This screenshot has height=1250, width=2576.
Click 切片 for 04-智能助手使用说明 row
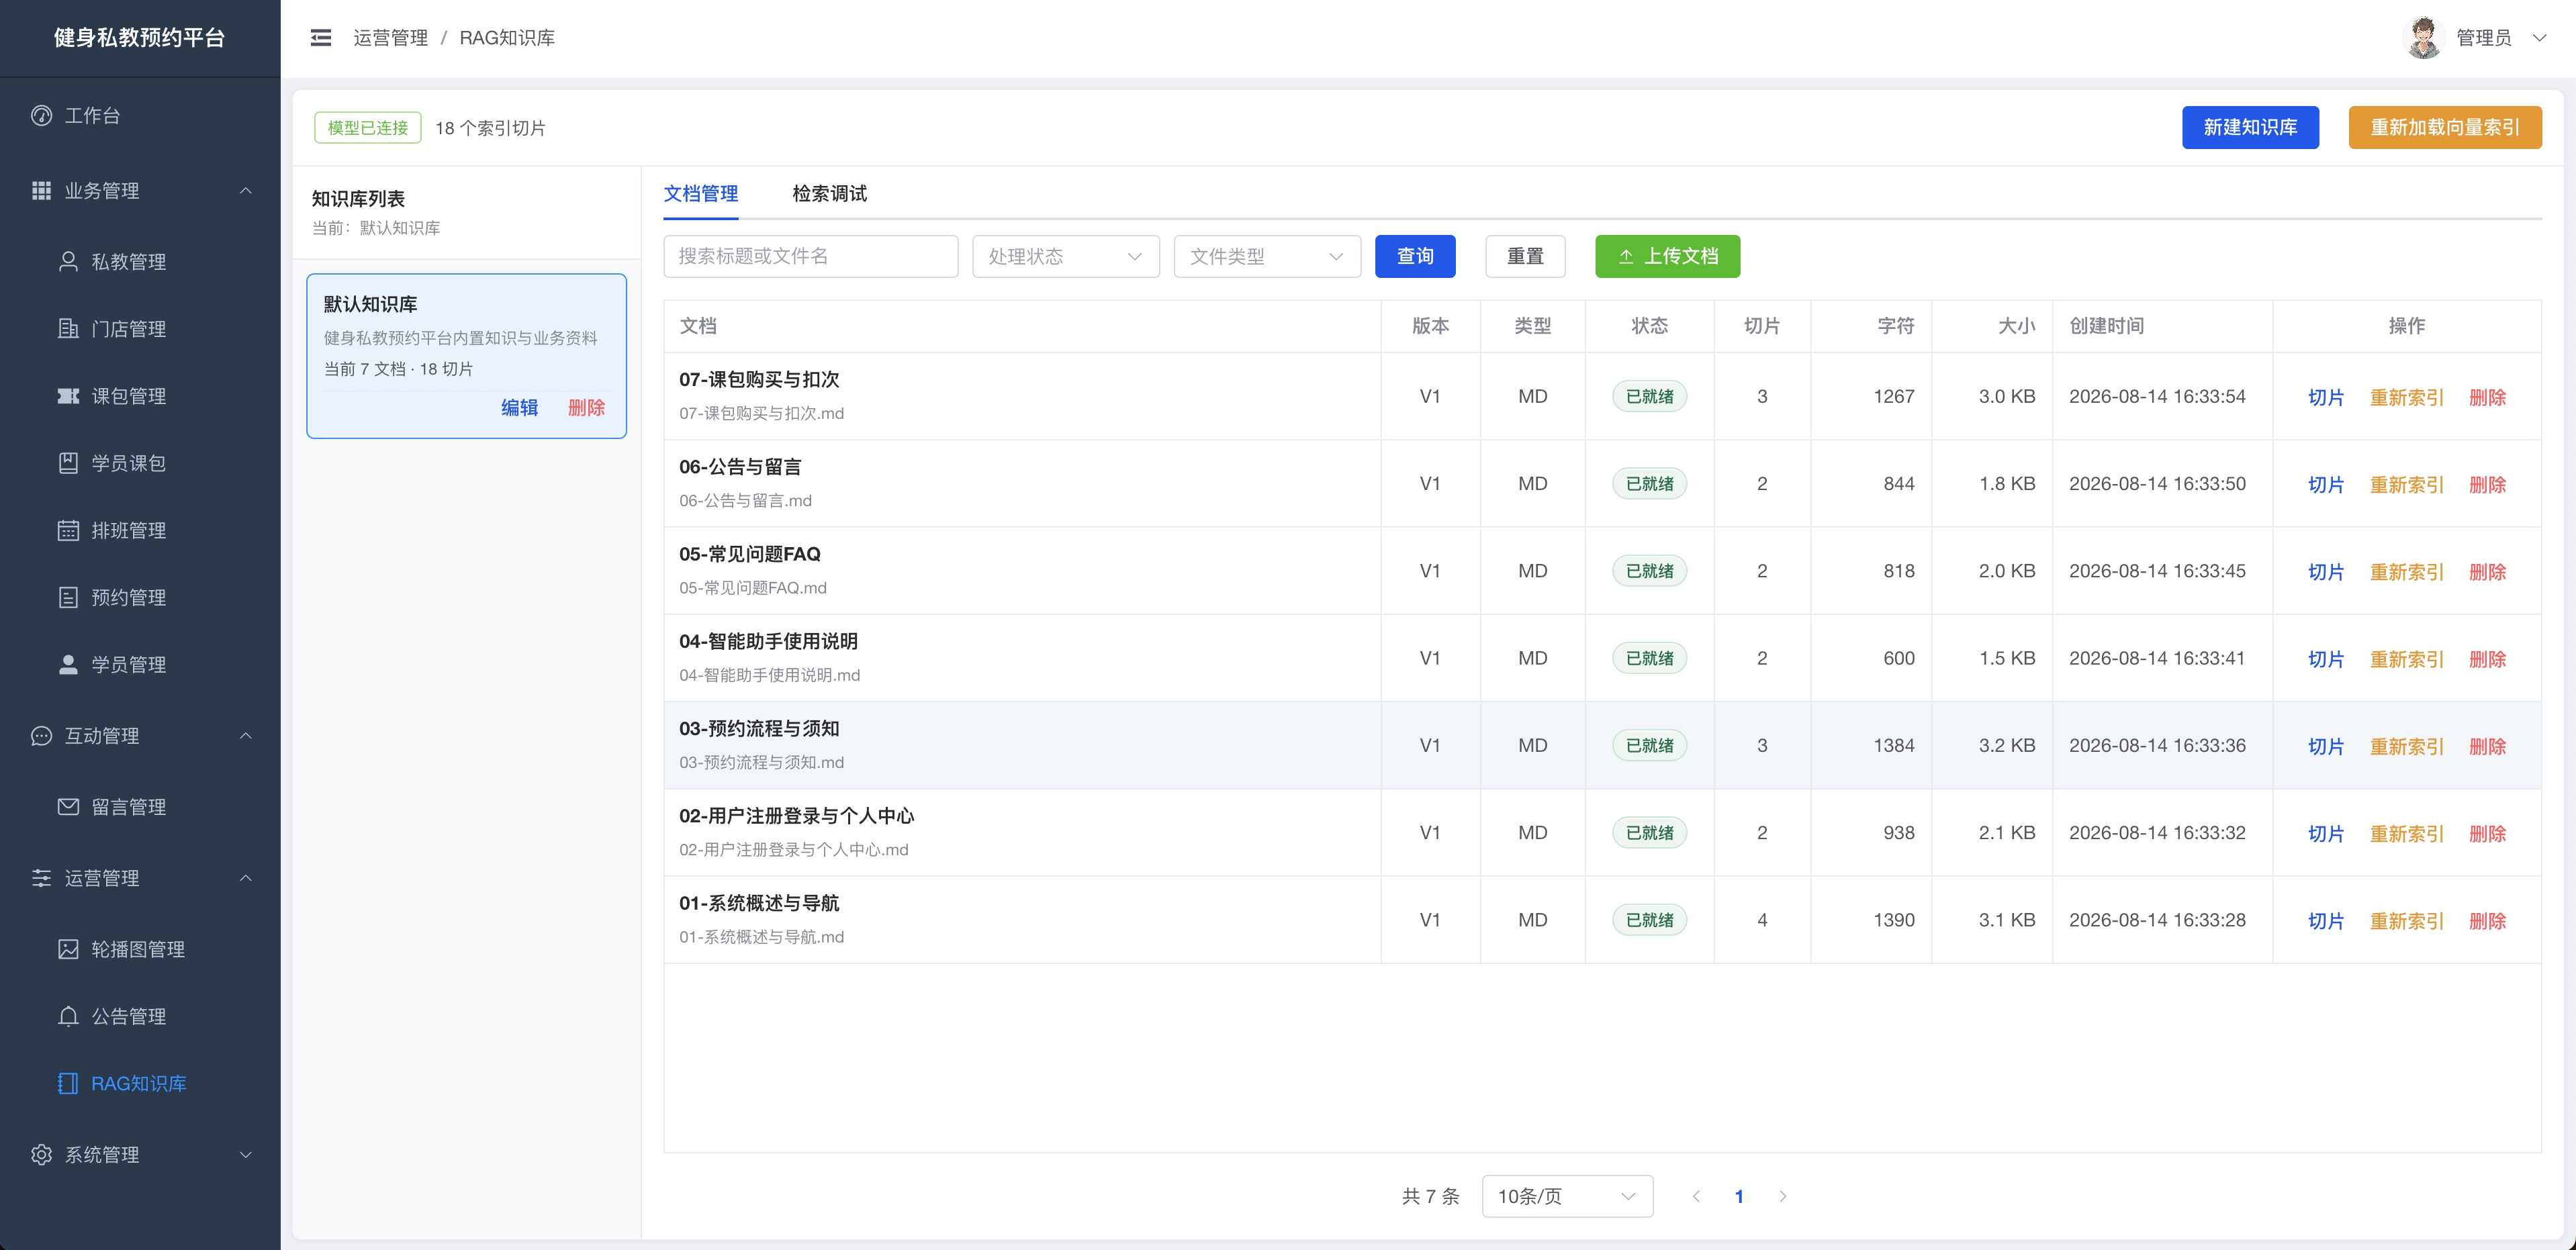(x=2326, y=659)
